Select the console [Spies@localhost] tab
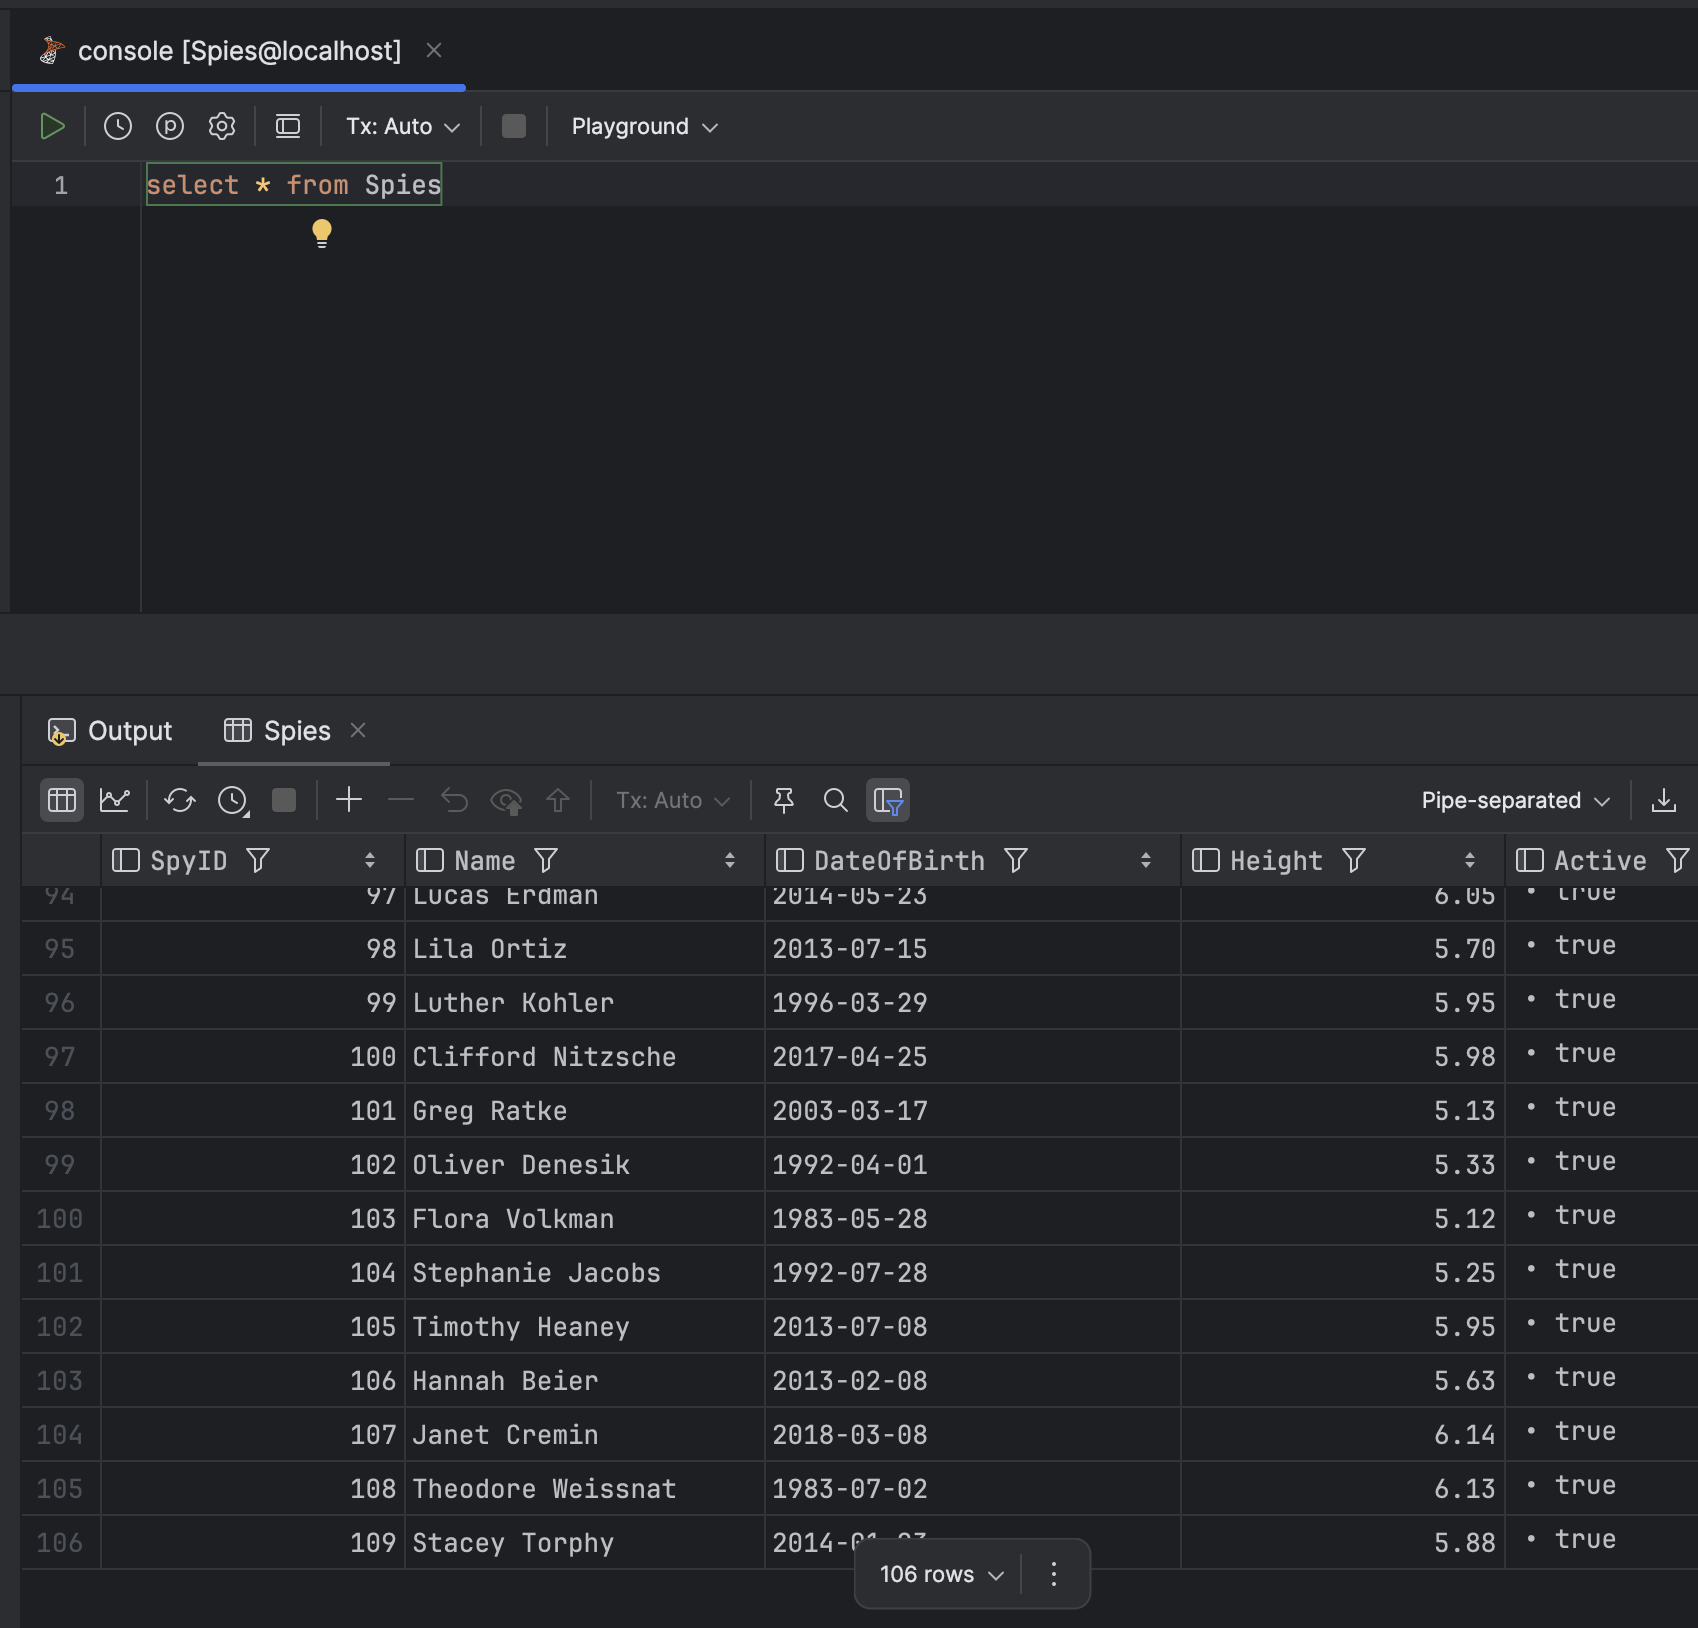Screen dimensions: 1698x1628 pyautogui.click(x=239, y=51)
